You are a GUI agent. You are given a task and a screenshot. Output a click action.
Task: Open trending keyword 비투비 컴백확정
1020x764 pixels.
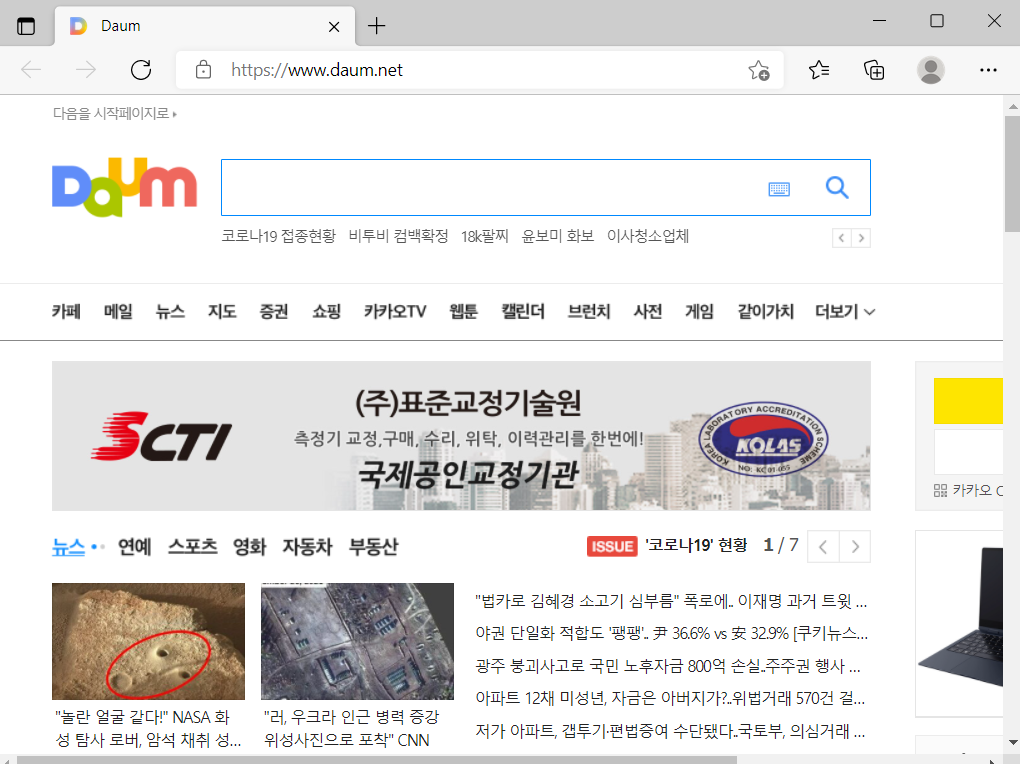coord(398,236)
